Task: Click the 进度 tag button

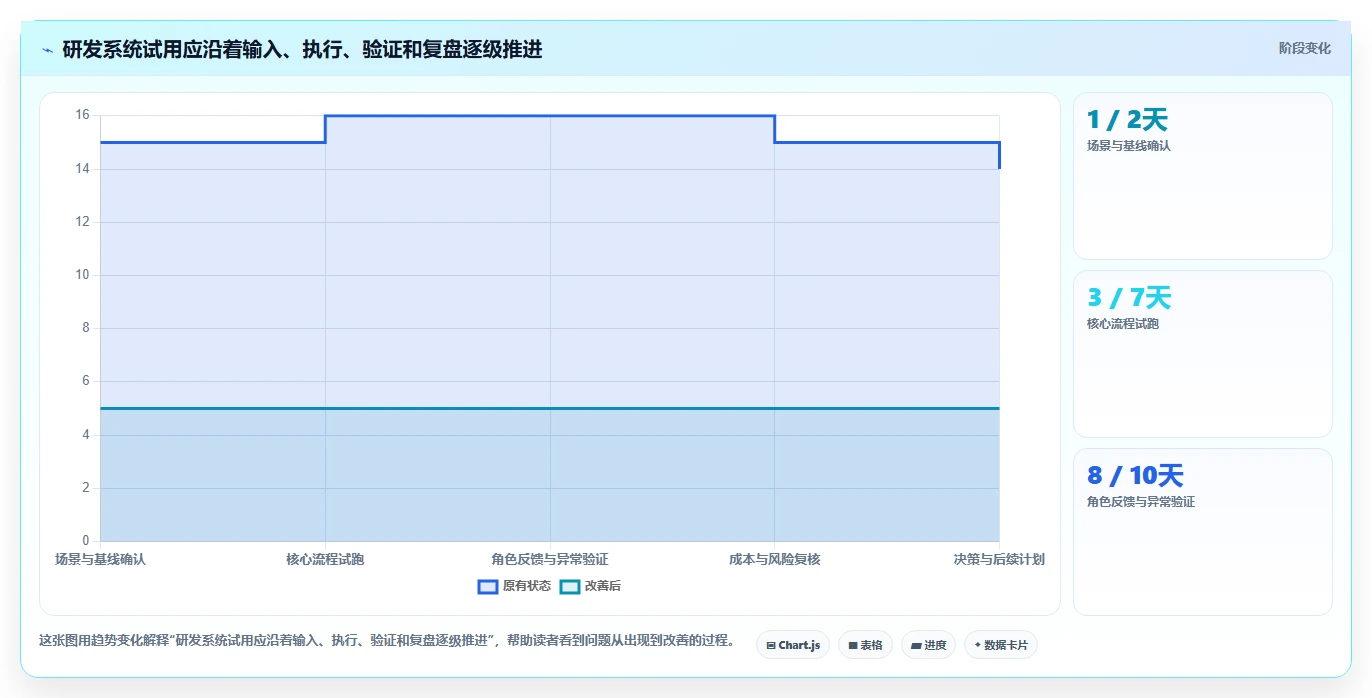Action: click(928, 645)
